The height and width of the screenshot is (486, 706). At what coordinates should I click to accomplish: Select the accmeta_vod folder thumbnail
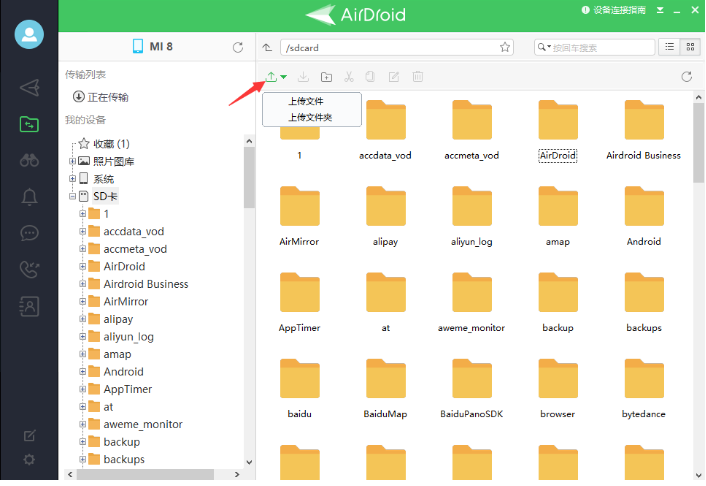pyautogui.click(x=471, y=131)
